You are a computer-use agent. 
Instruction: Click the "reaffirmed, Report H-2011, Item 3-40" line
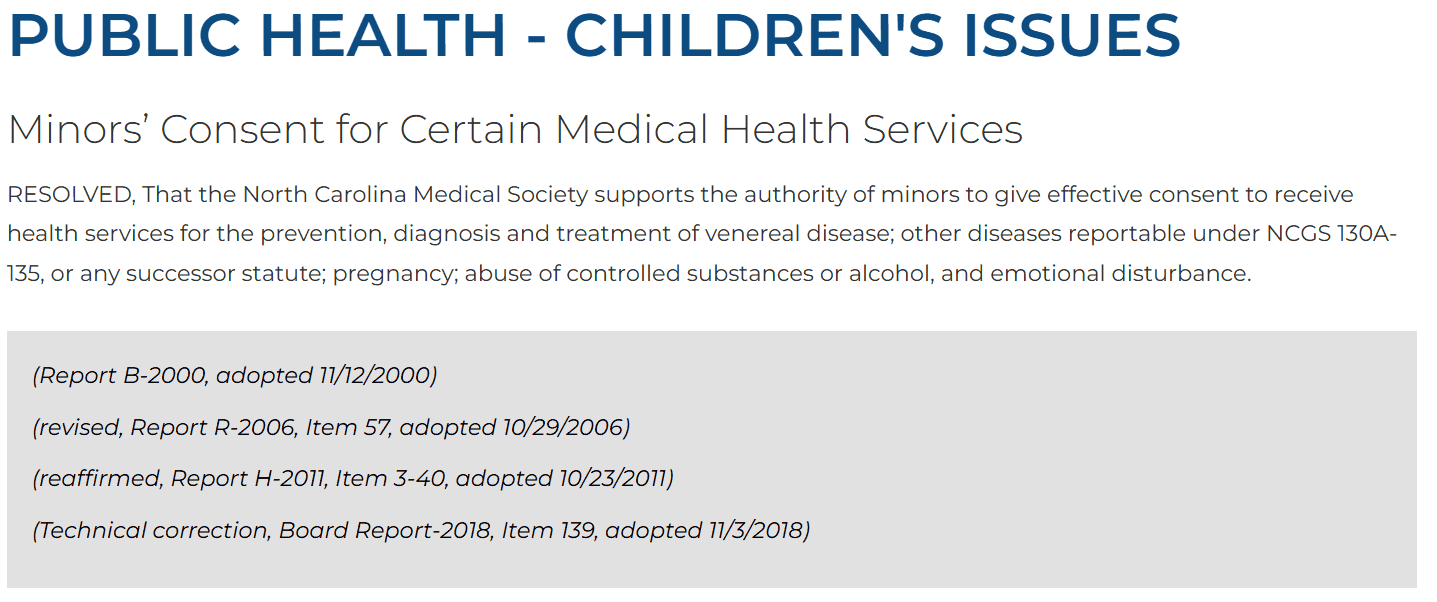353,479
